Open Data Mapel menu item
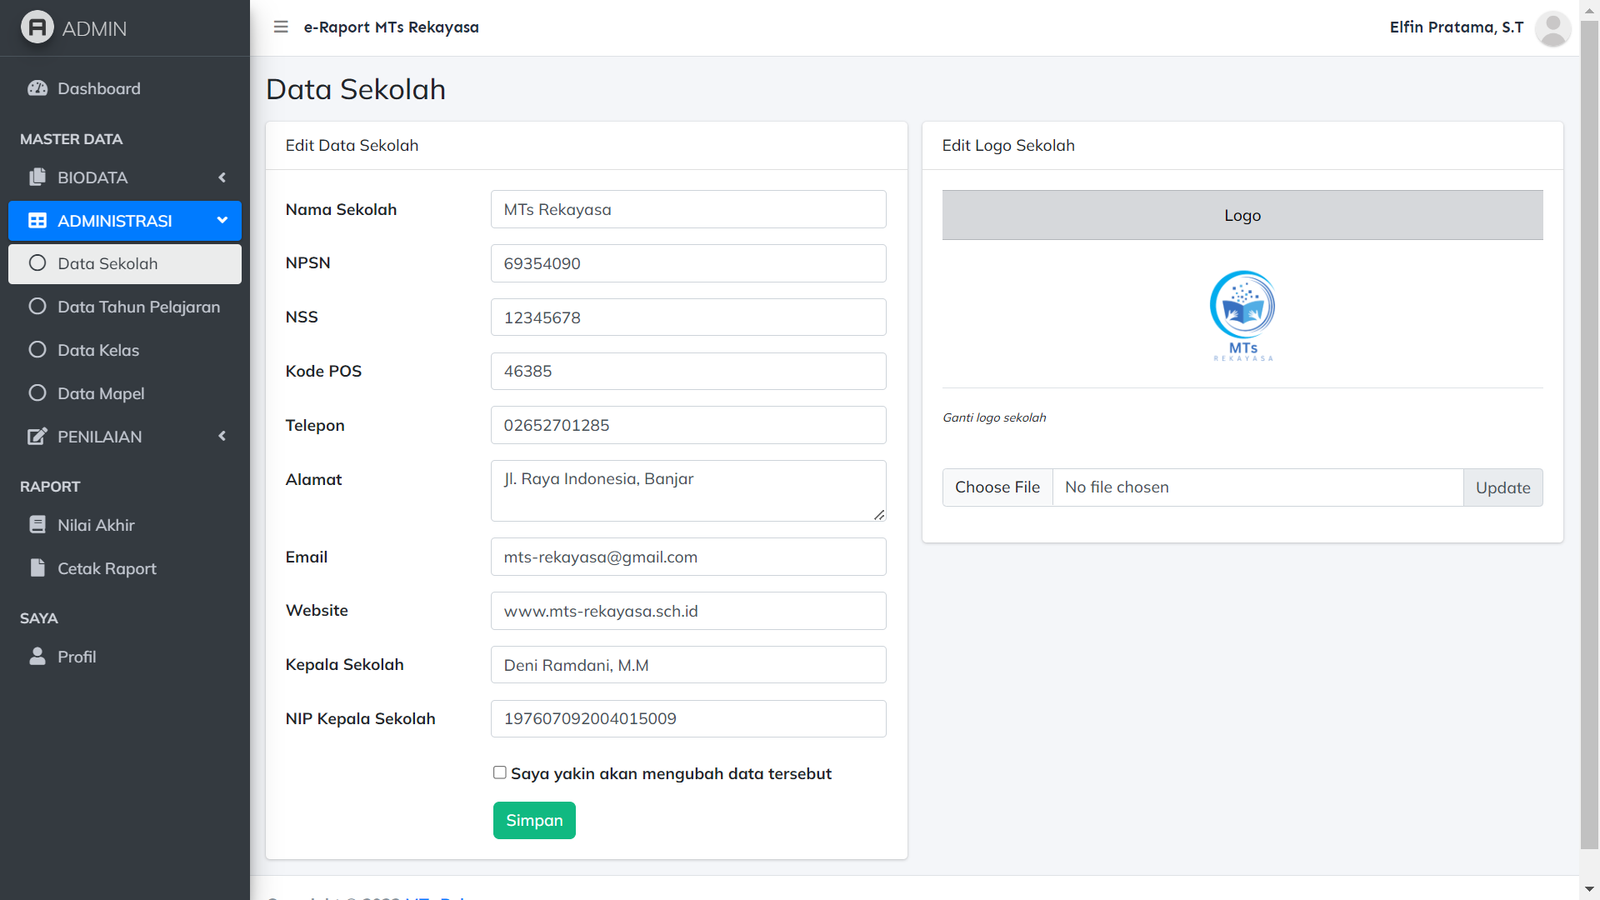Image resolution: width=1600 pixels, height=900 pixels. click(x=101, y=393)
